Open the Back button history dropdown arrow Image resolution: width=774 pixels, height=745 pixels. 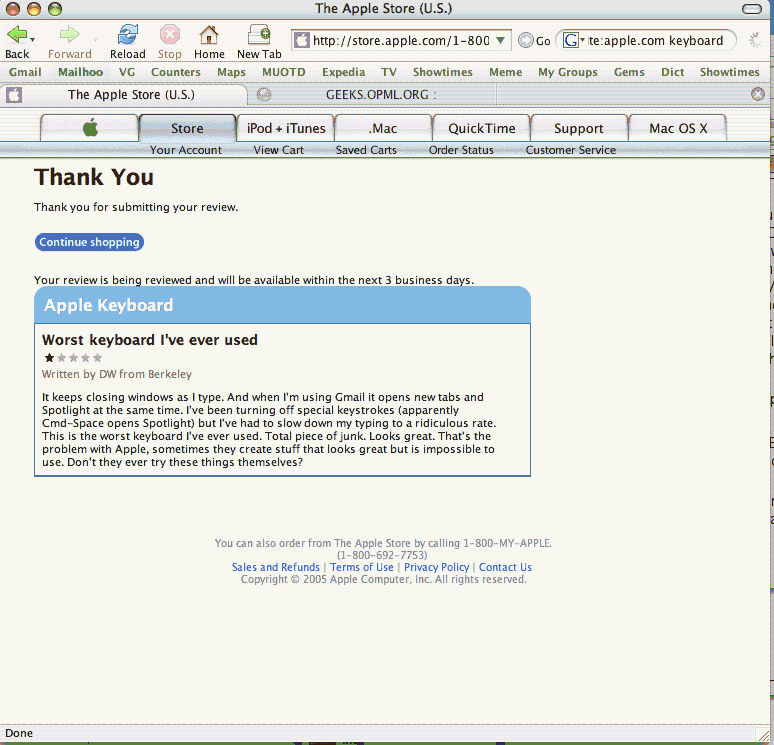coord(34,41)
